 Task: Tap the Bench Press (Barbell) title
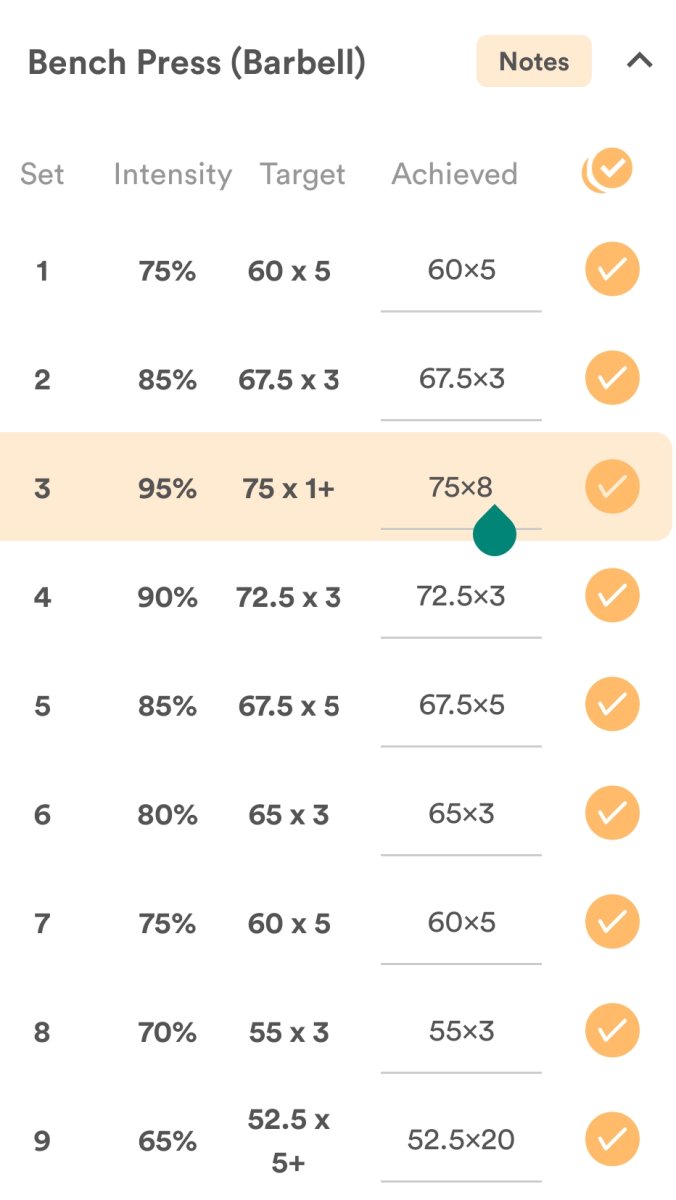pos(197,63)
